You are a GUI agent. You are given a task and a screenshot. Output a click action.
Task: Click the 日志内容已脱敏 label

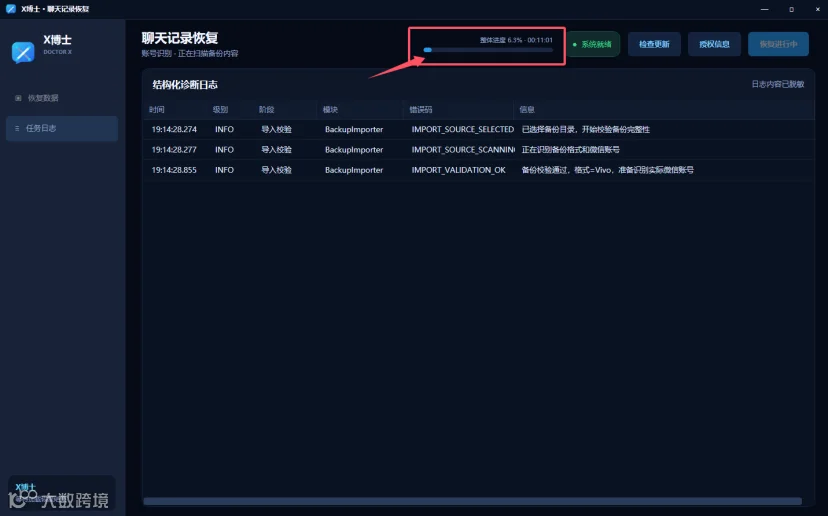[778, 85]
